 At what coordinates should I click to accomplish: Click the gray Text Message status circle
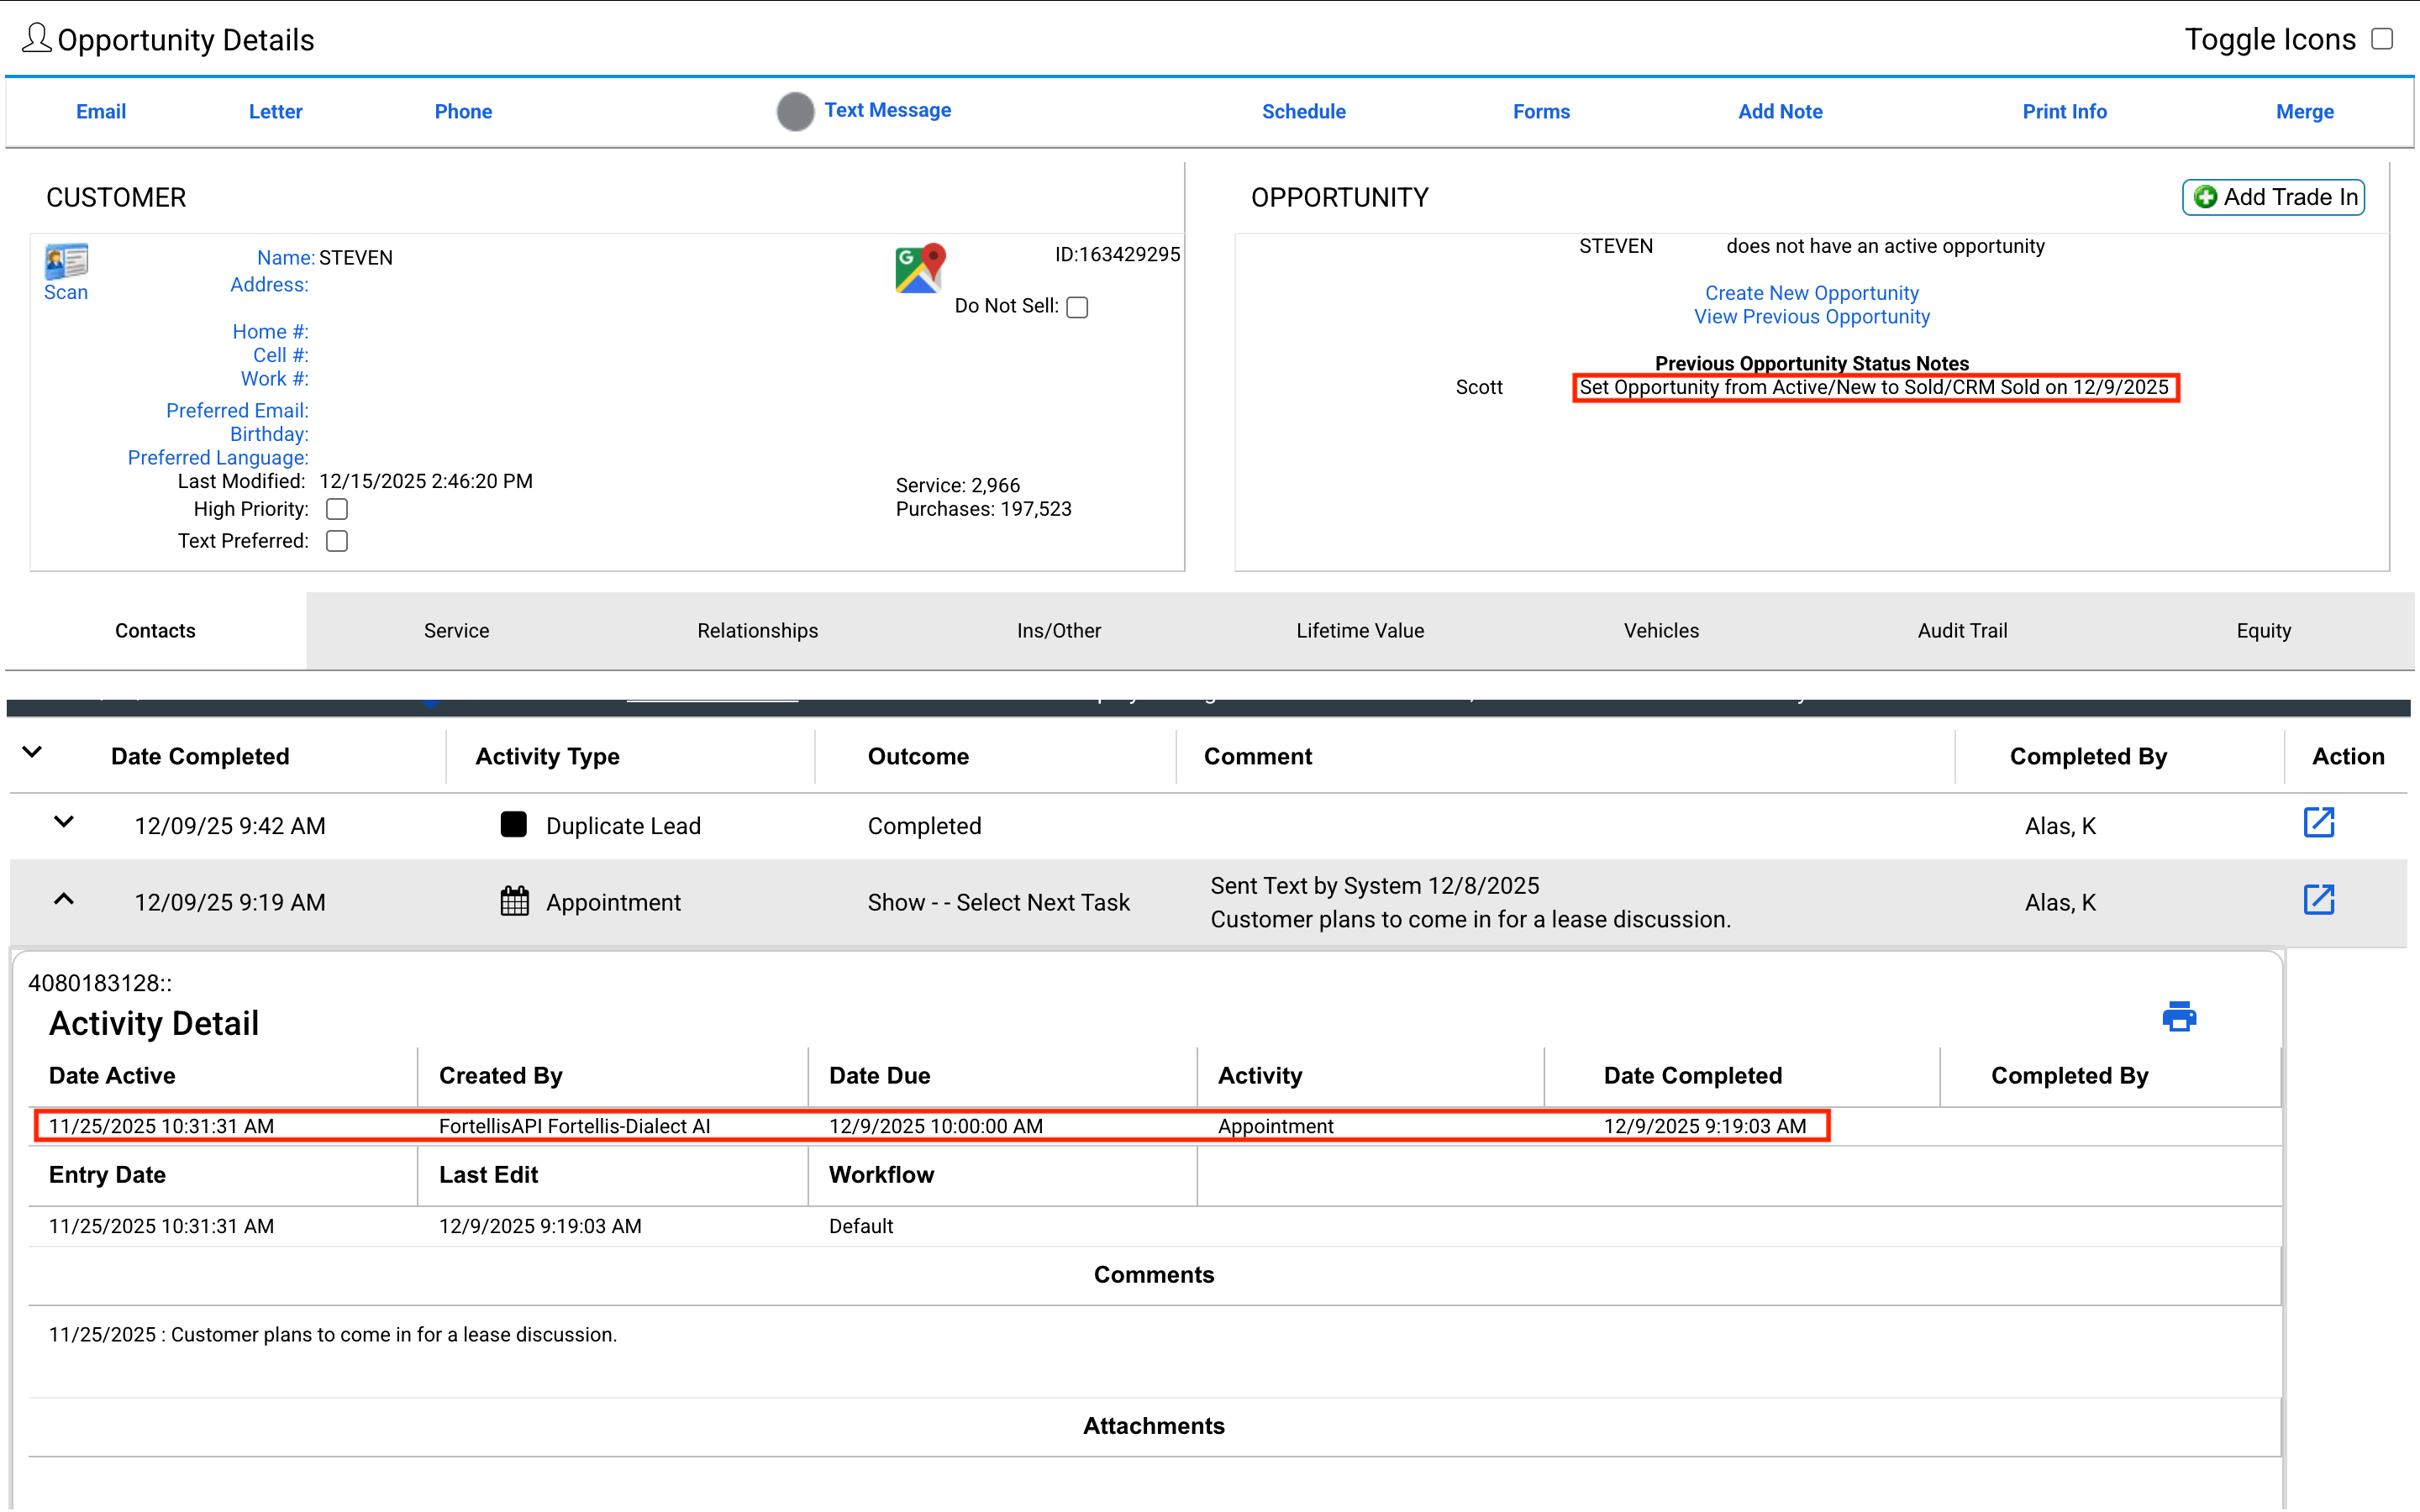[x=795, y=111]
